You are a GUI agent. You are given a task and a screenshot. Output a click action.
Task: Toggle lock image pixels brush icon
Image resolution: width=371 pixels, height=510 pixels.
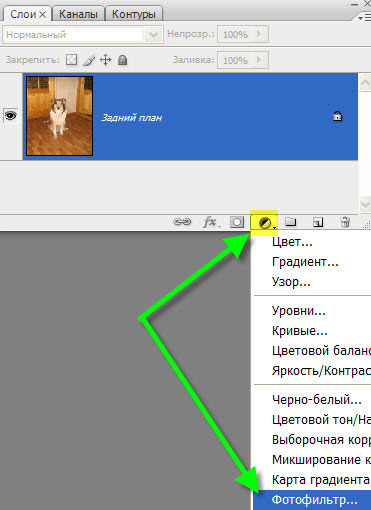tap(89, 60)
